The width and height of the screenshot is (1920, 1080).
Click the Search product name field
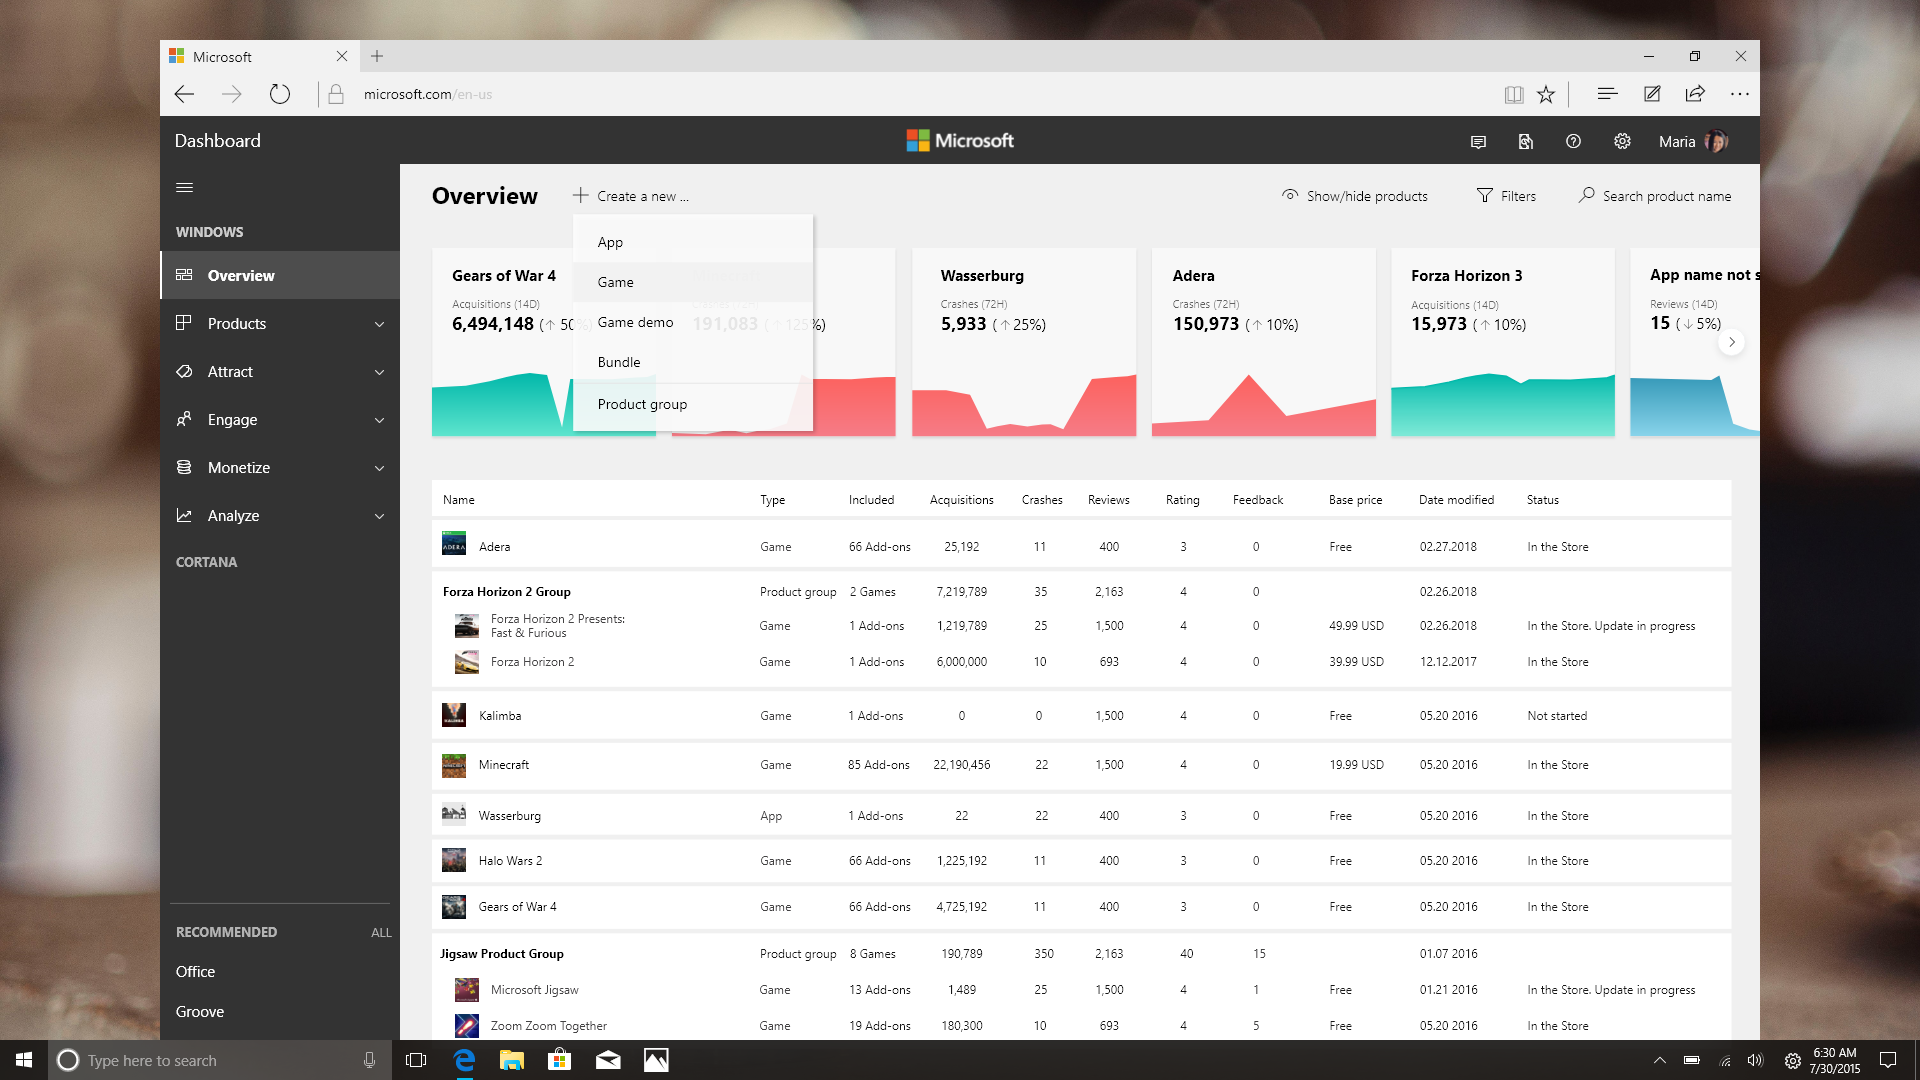click(1655, 196)
